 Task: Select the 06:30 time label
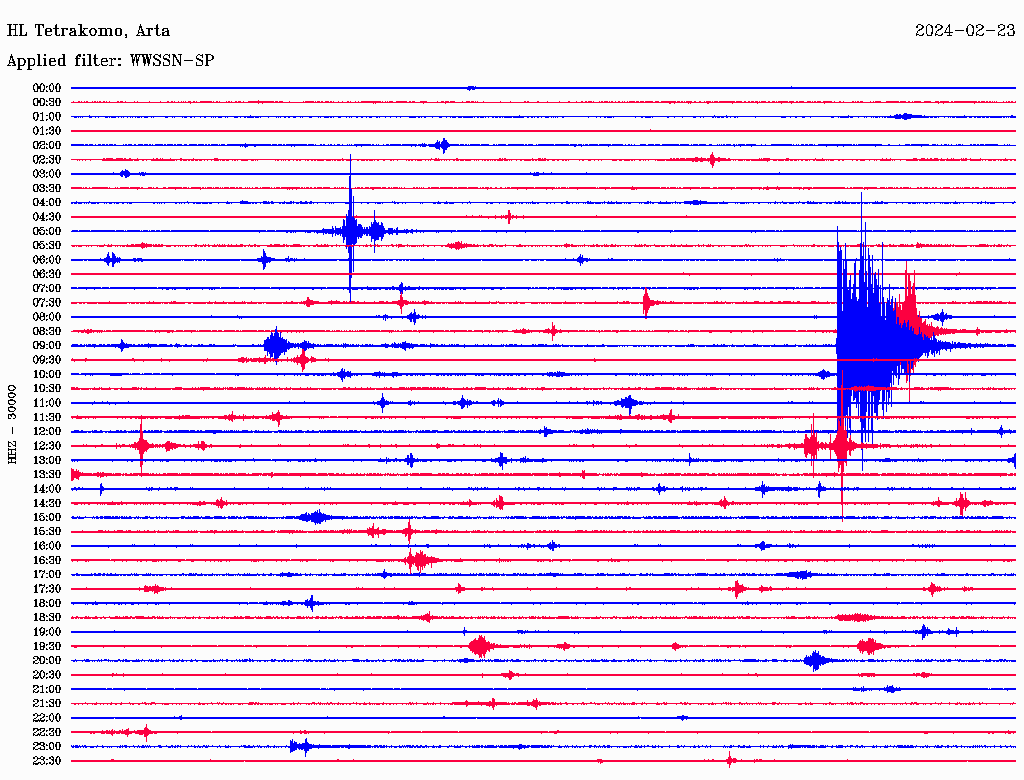[x=47, y=274]
